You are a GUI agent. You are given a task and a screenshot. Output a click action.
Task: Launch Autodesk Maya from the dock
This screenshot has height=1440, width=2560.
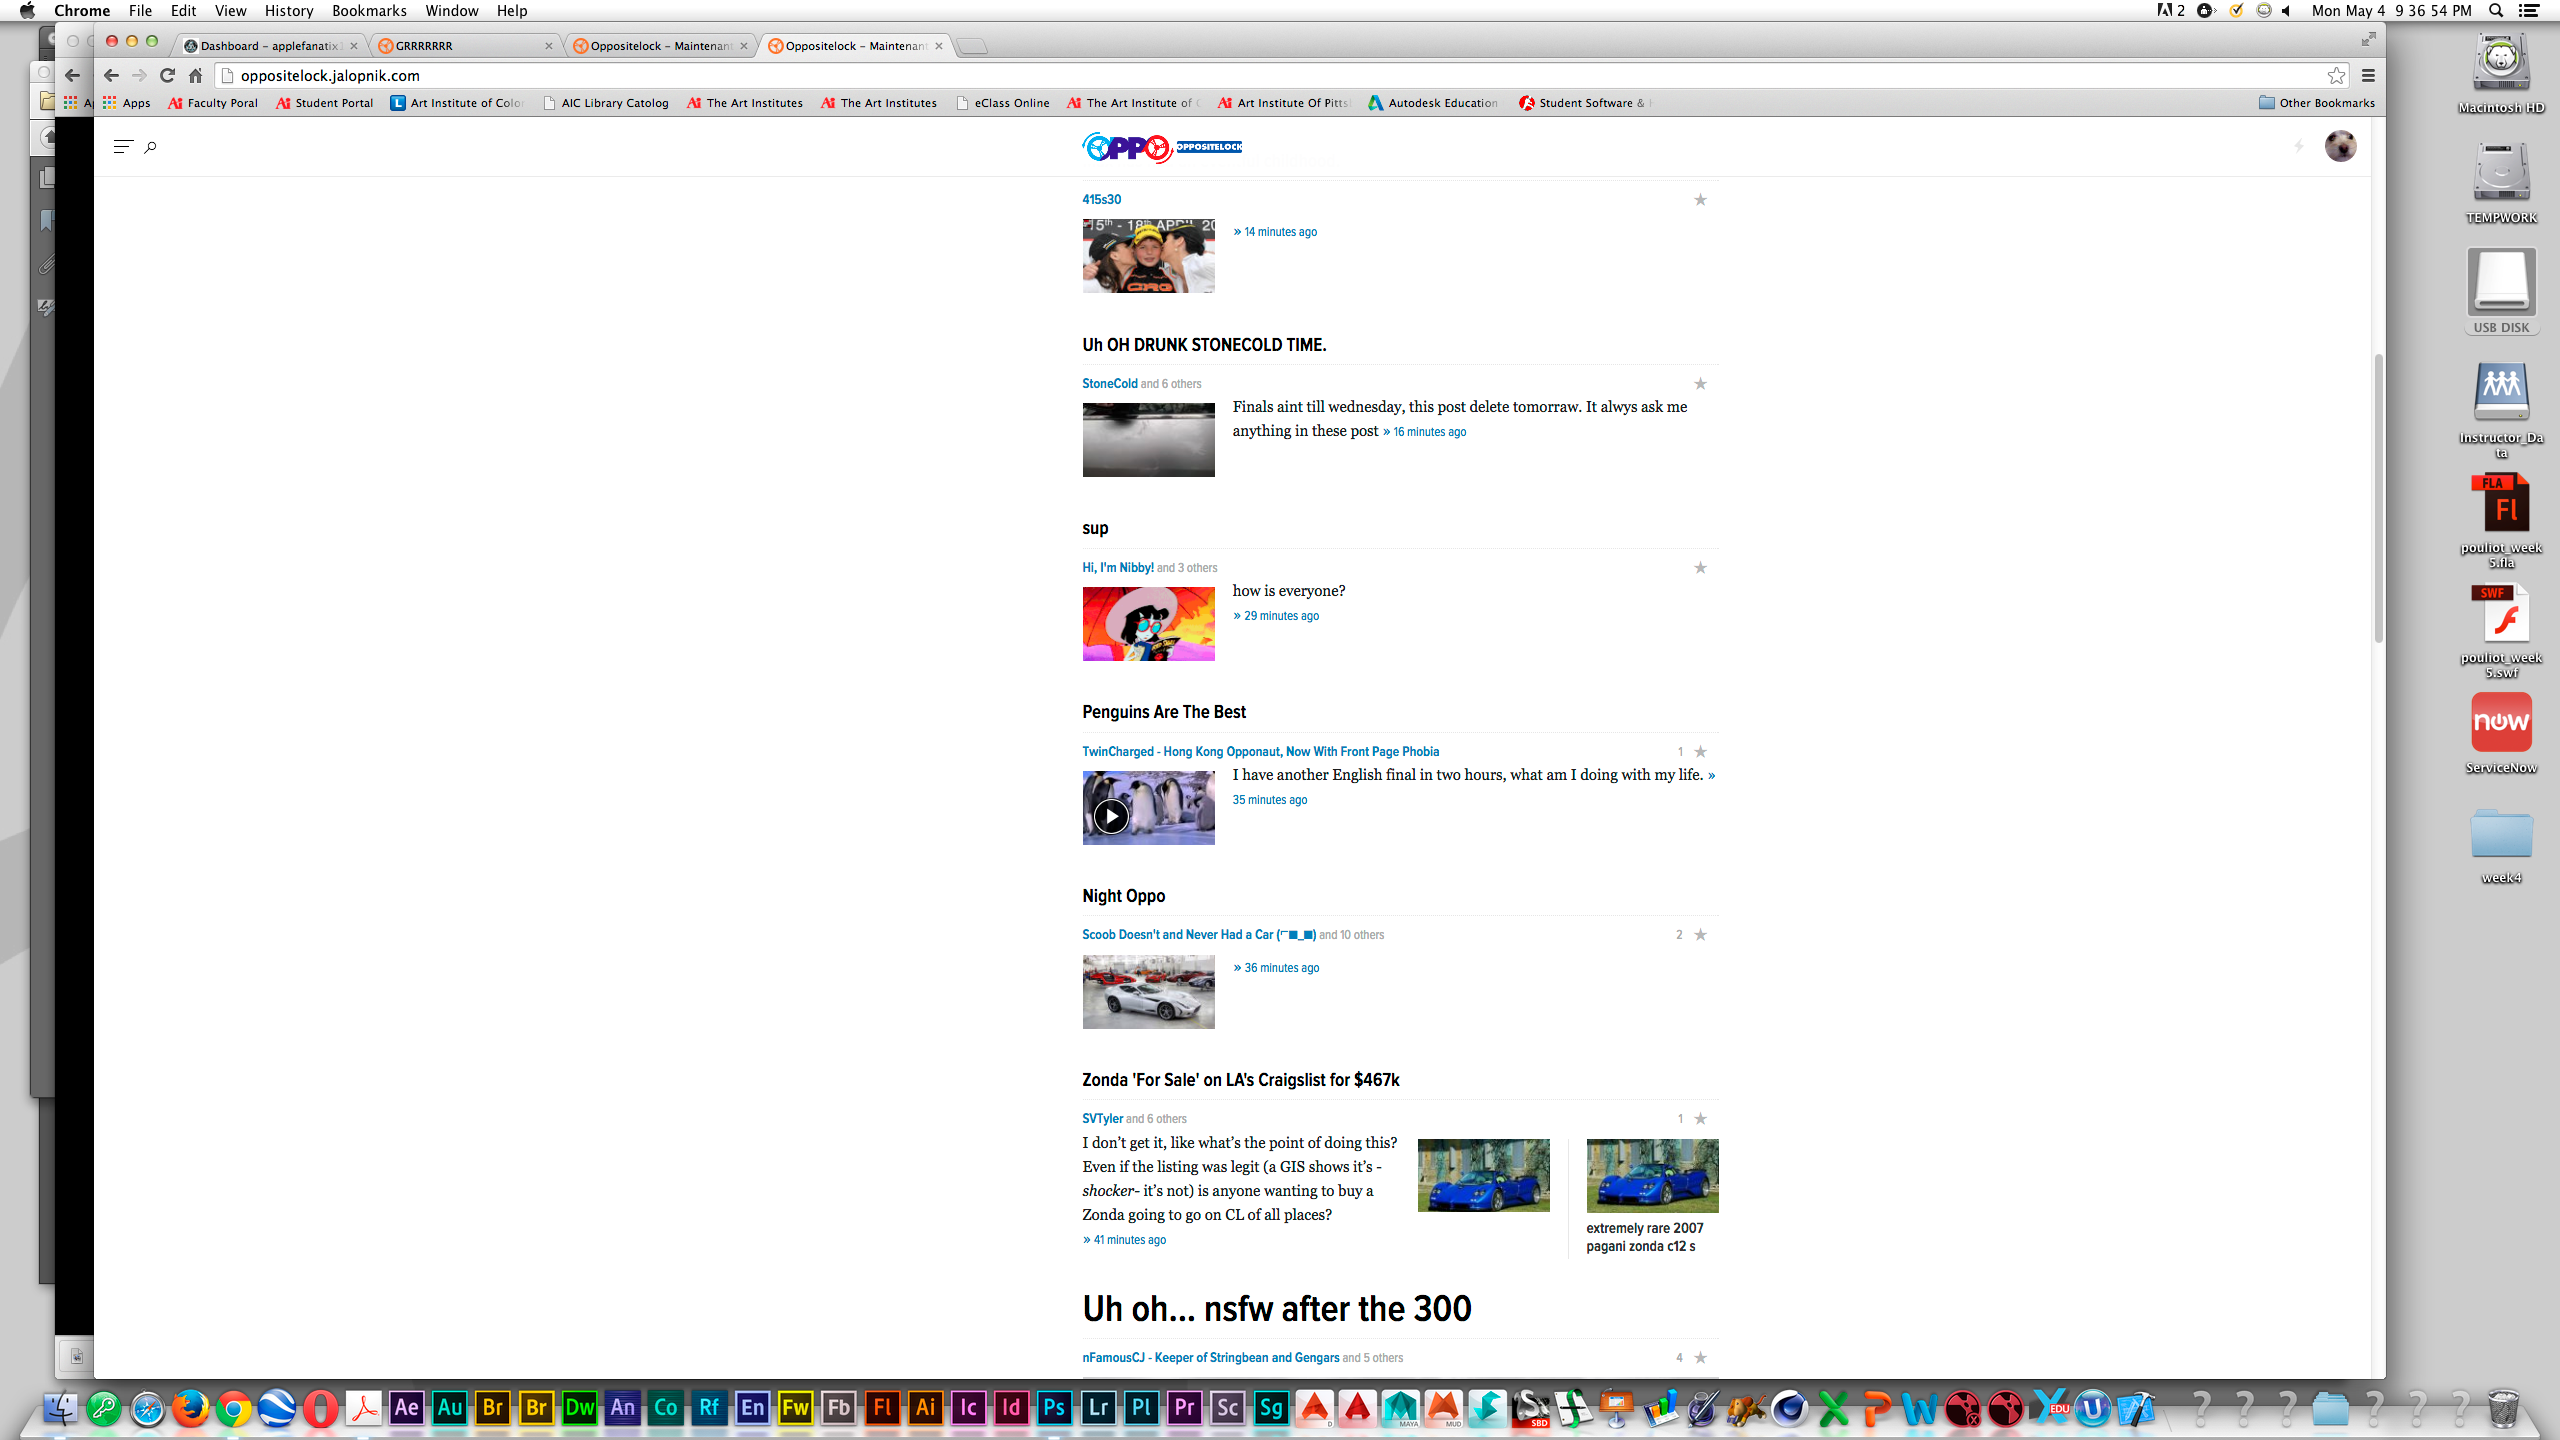pos(1400,1408)
